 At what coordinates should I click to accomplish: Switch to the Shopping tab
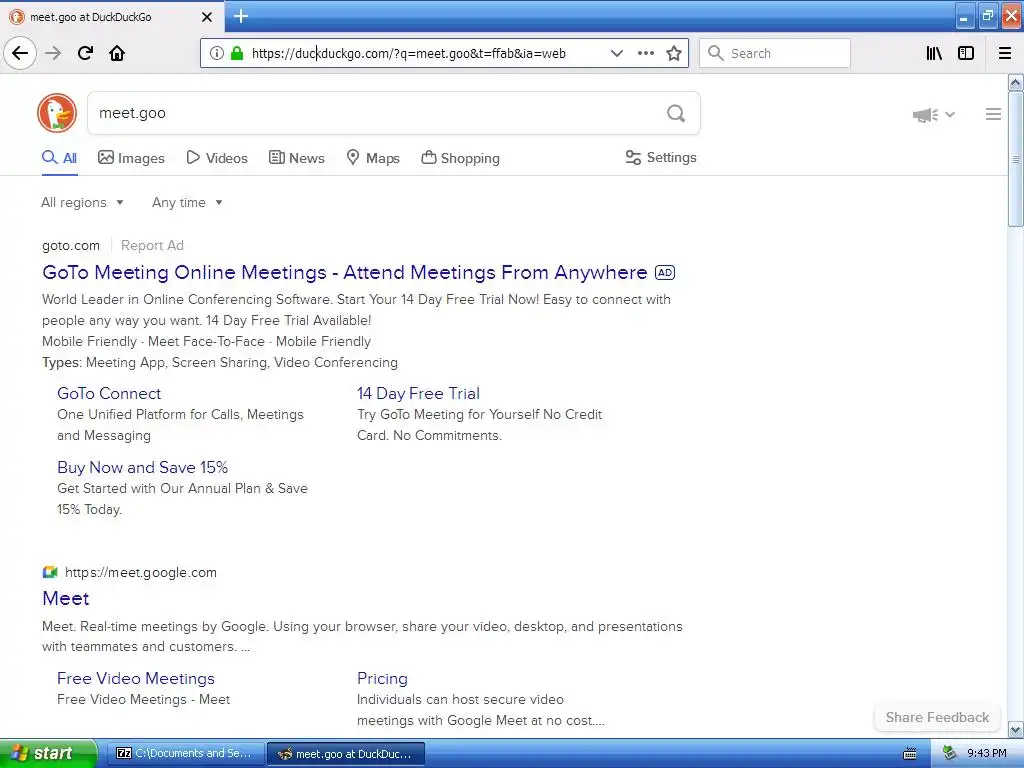tap(460, 158)
